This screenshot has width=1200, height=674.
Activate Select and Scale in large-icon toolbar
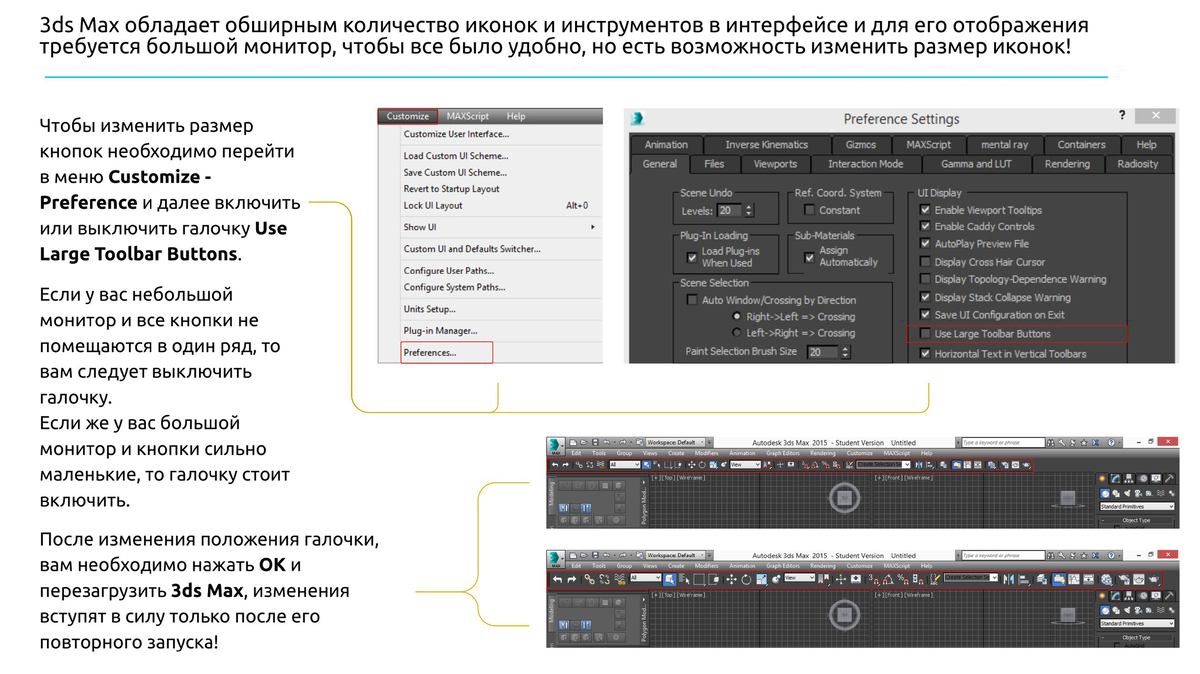762,579
